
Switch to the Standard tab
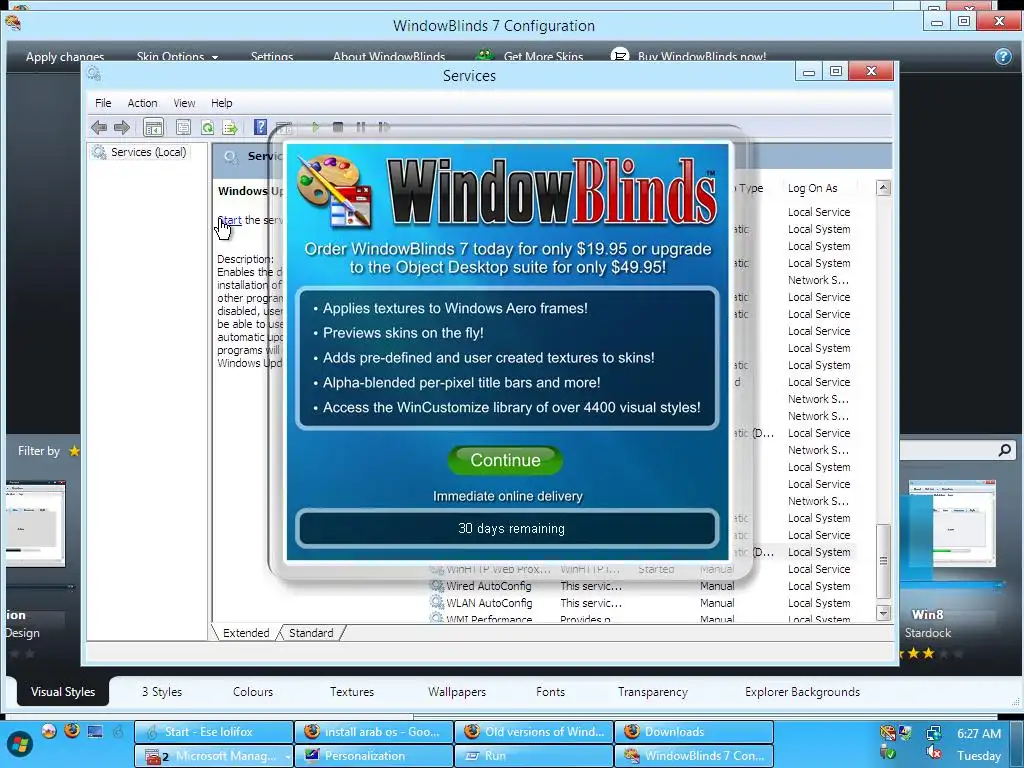click(x=311, y=633)
